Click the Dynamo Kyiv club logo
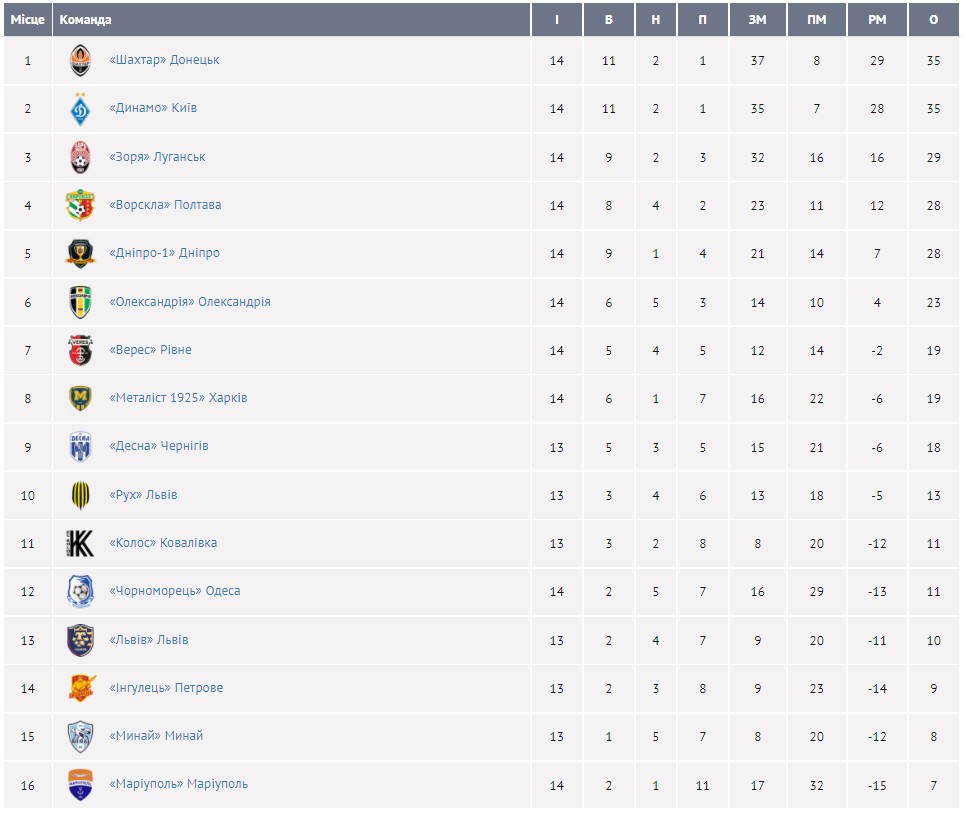Screen dimensions: 966x814 coord(80,109)
